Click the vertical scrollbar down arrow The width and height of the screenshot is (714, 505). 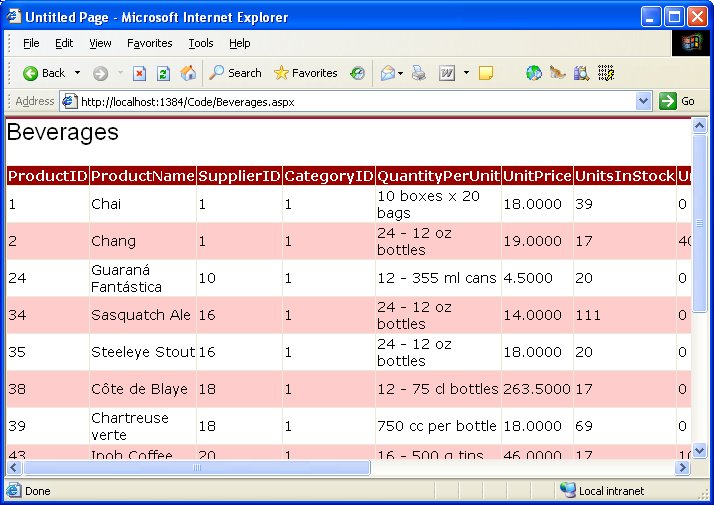tap(700, 450)
